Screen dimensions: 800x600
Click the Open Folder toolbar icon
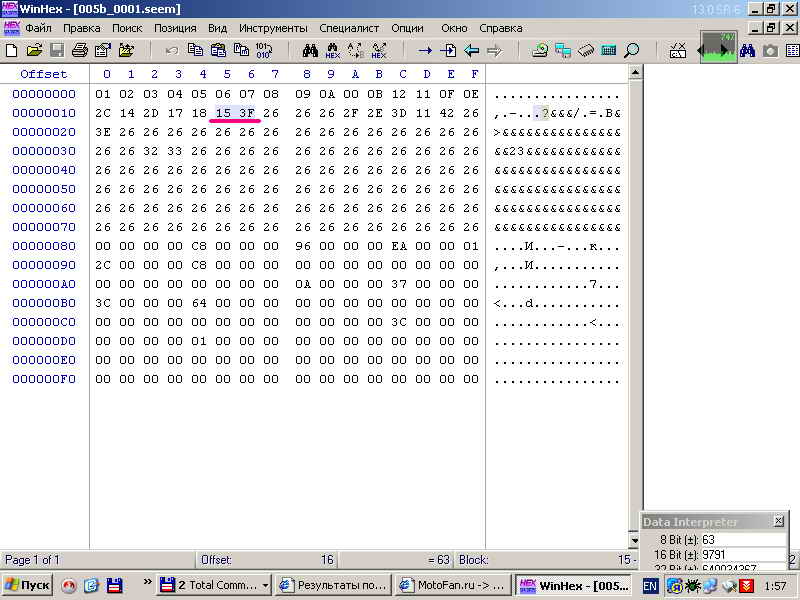(x=126, y=50)
